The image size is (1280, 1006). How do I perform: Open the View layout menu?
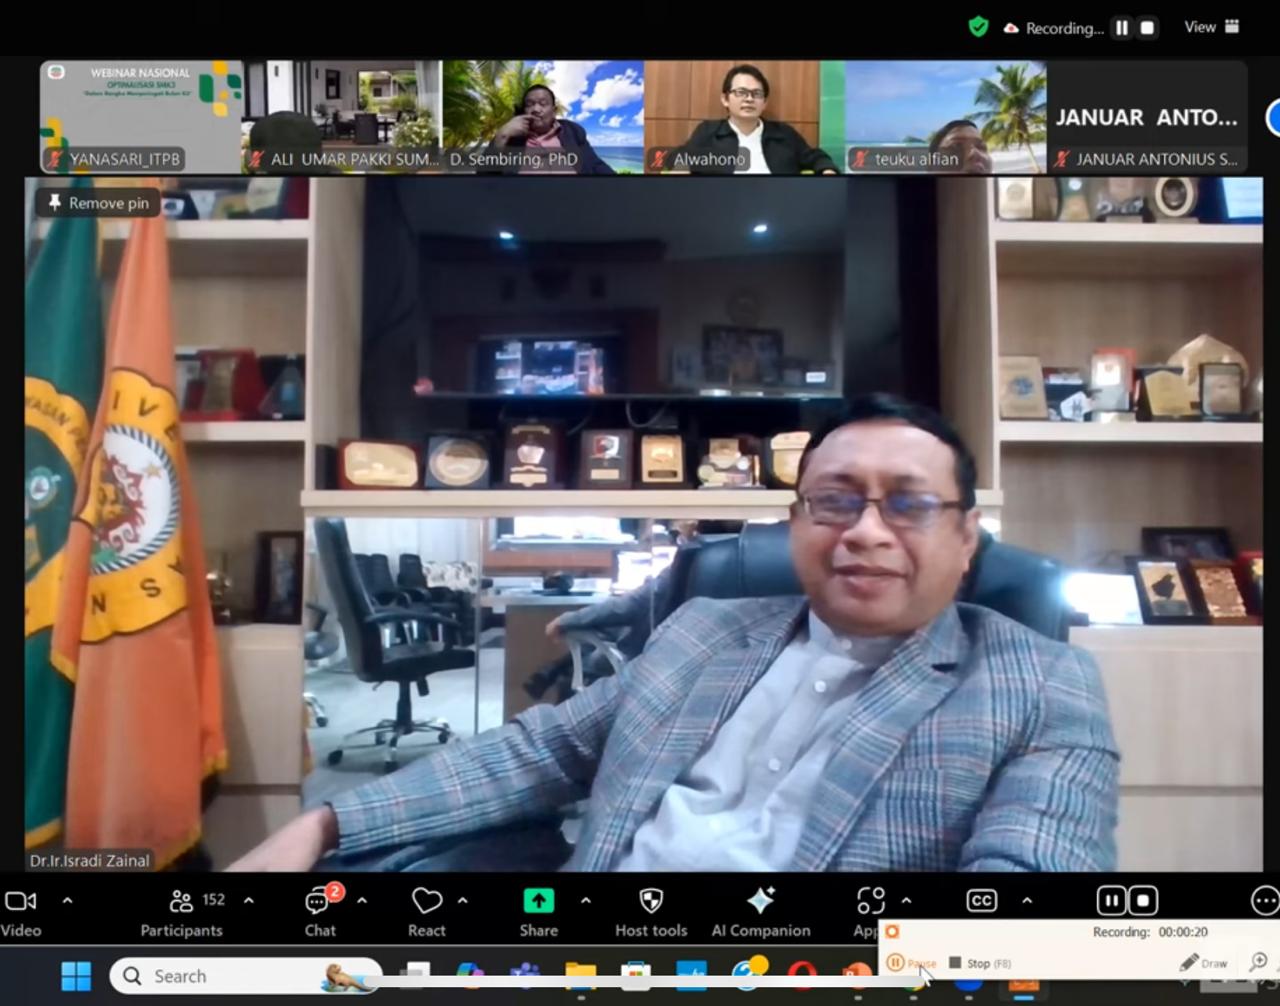point(1211,27)
